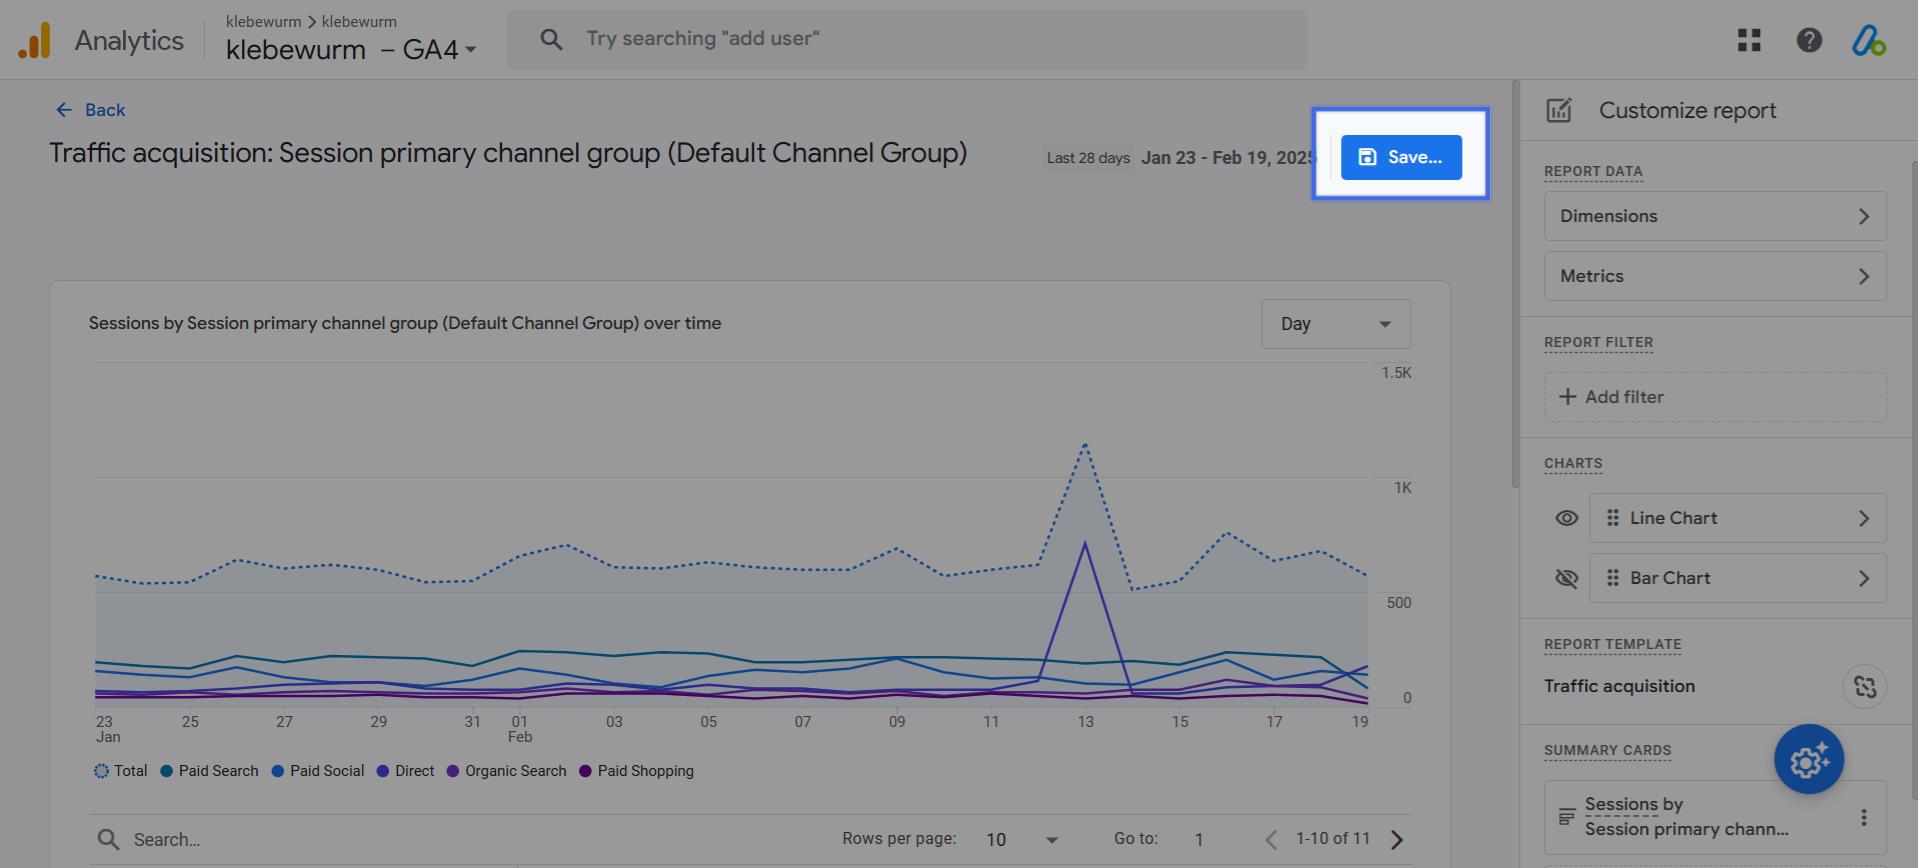This screenshot has width=1918, height=868.
Task: Hide the Line Chart with eye icon
Action: tap(1567, 518)
